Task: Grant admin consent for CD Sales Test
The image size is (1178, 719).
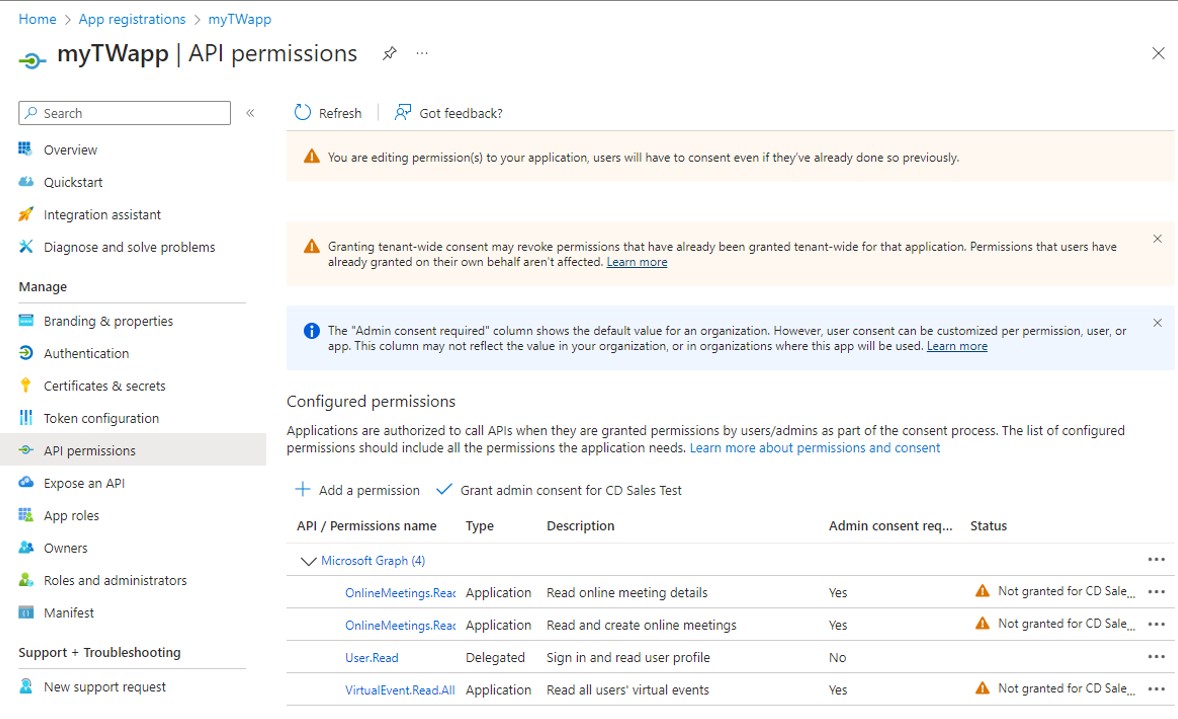Action: (x=559, y=490)
